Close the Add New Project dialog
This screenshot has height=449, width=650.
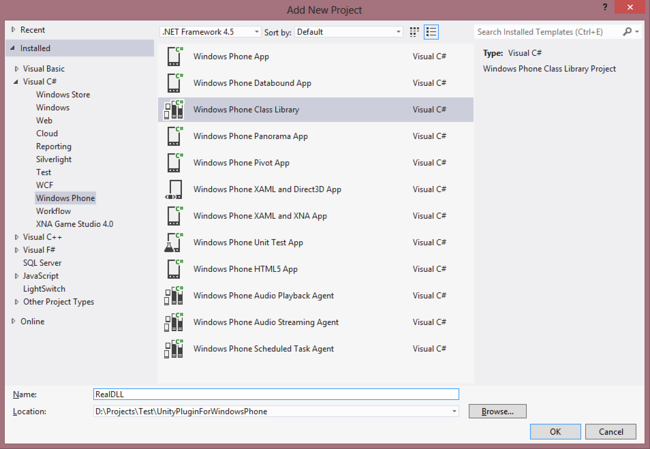click(x=630, y=7)
